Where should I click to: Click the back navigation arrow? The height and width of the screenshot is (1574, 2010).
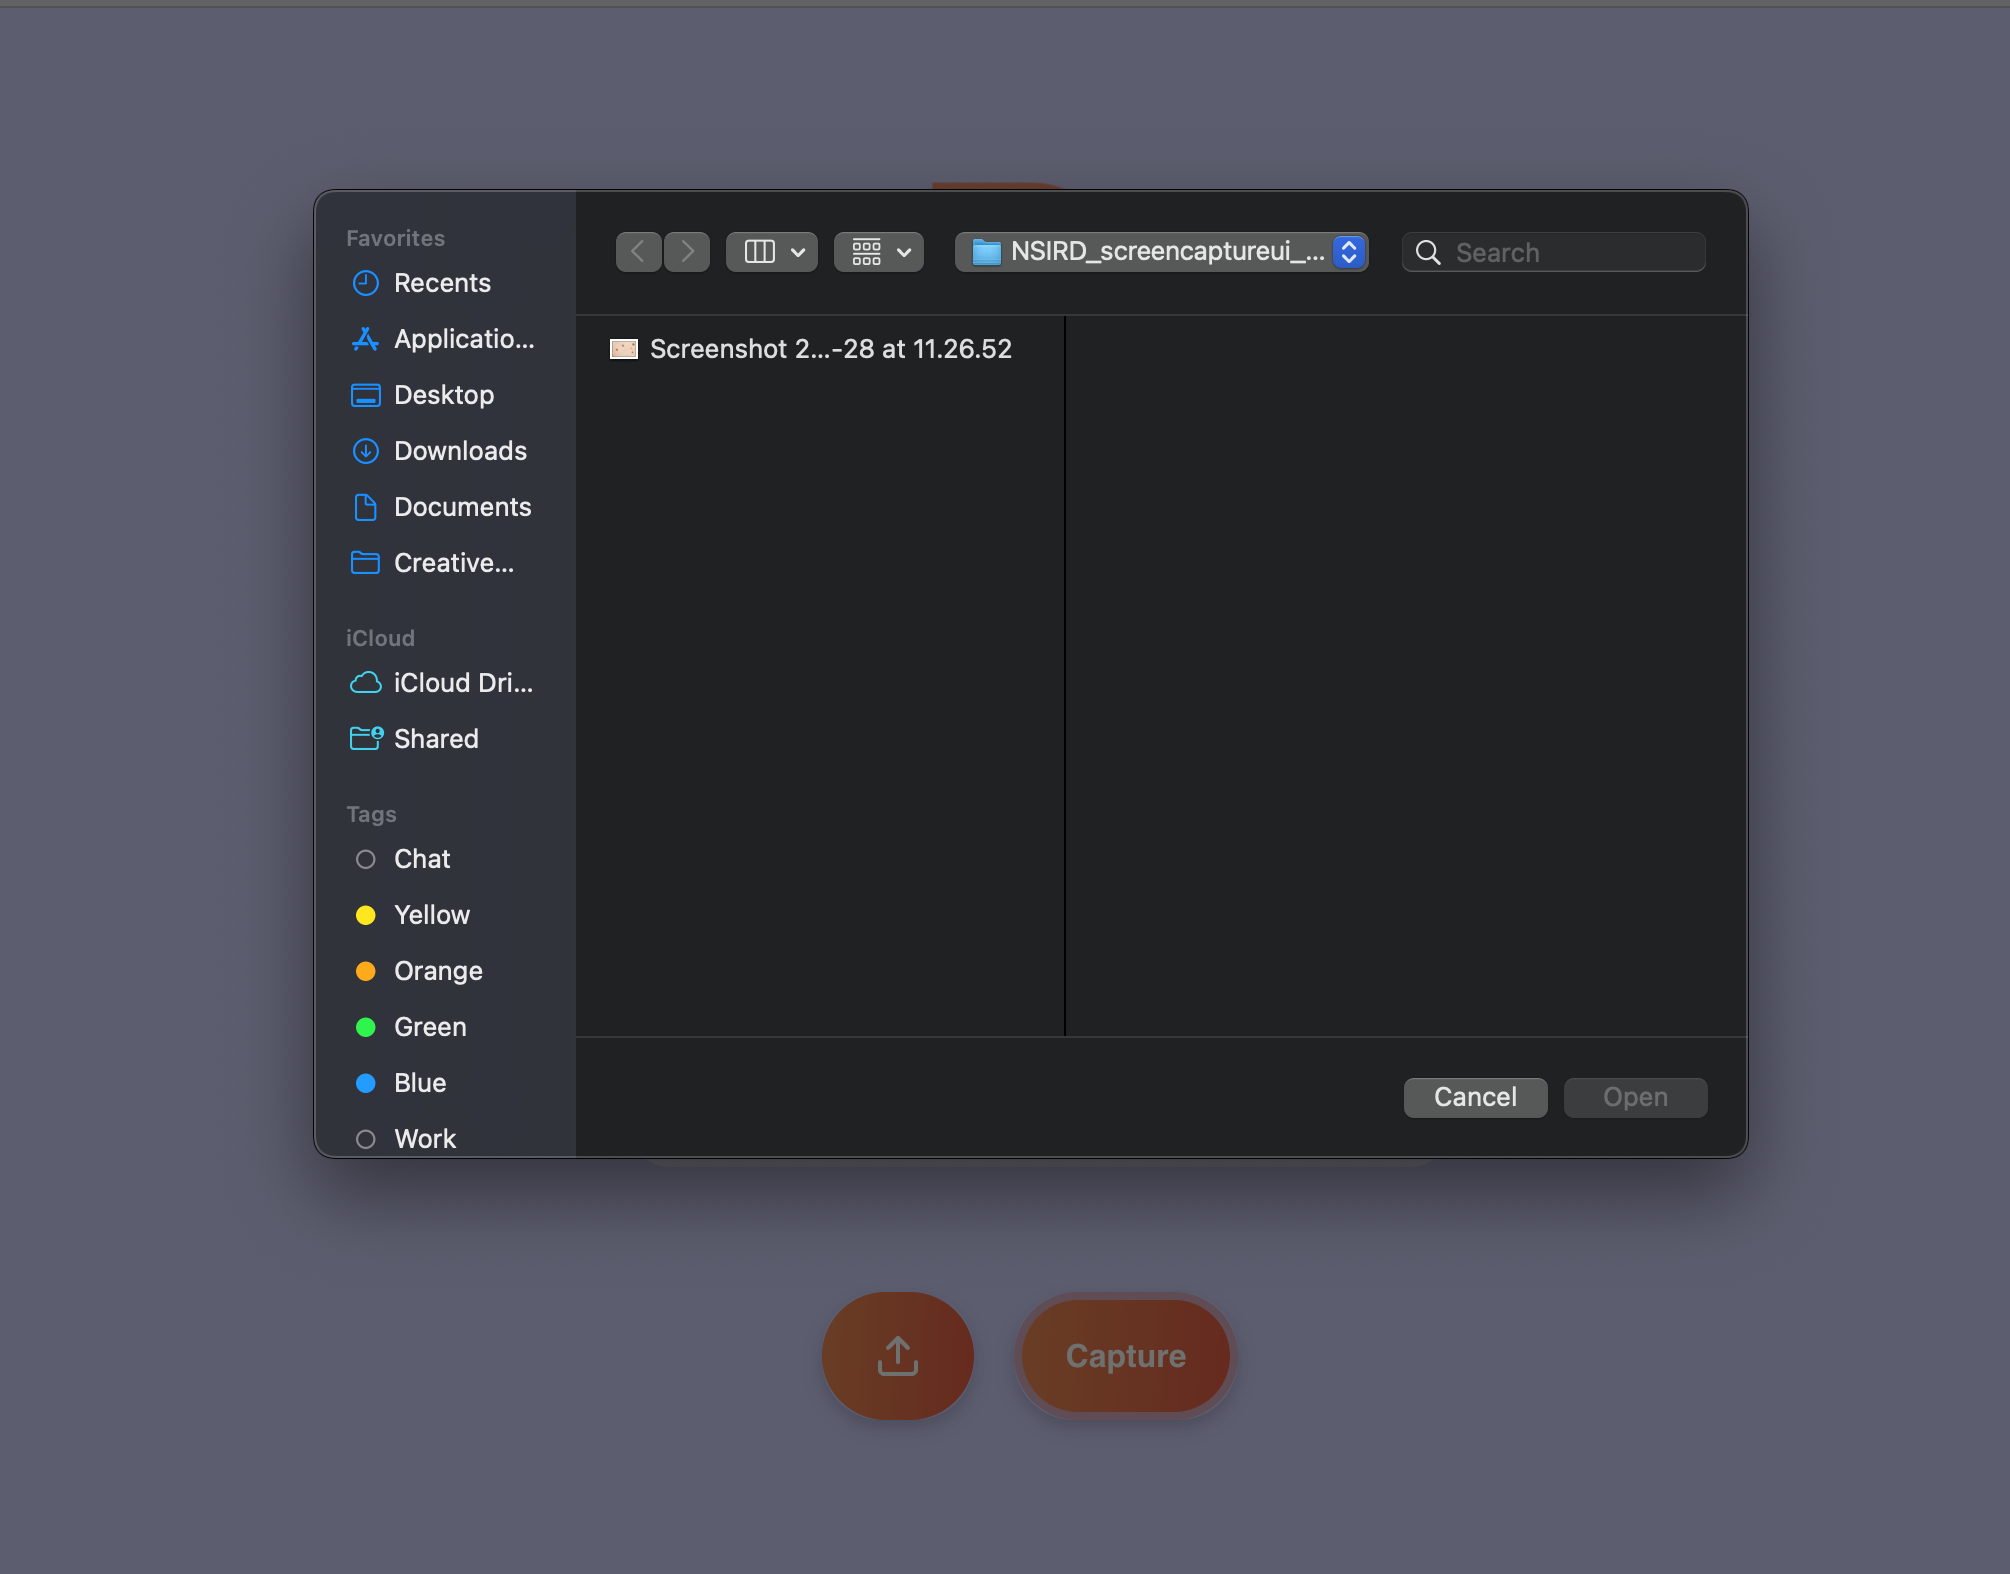(x=638, y=252)
